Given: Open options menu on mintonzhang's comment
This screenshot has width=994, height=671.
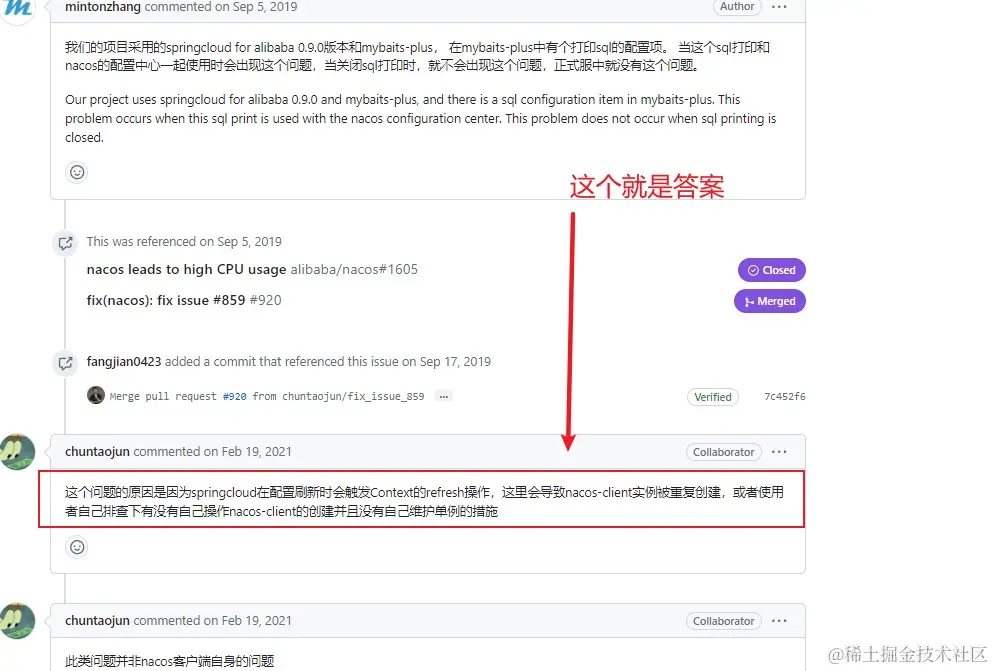Looking at the screenshot, I should (779, 7).
